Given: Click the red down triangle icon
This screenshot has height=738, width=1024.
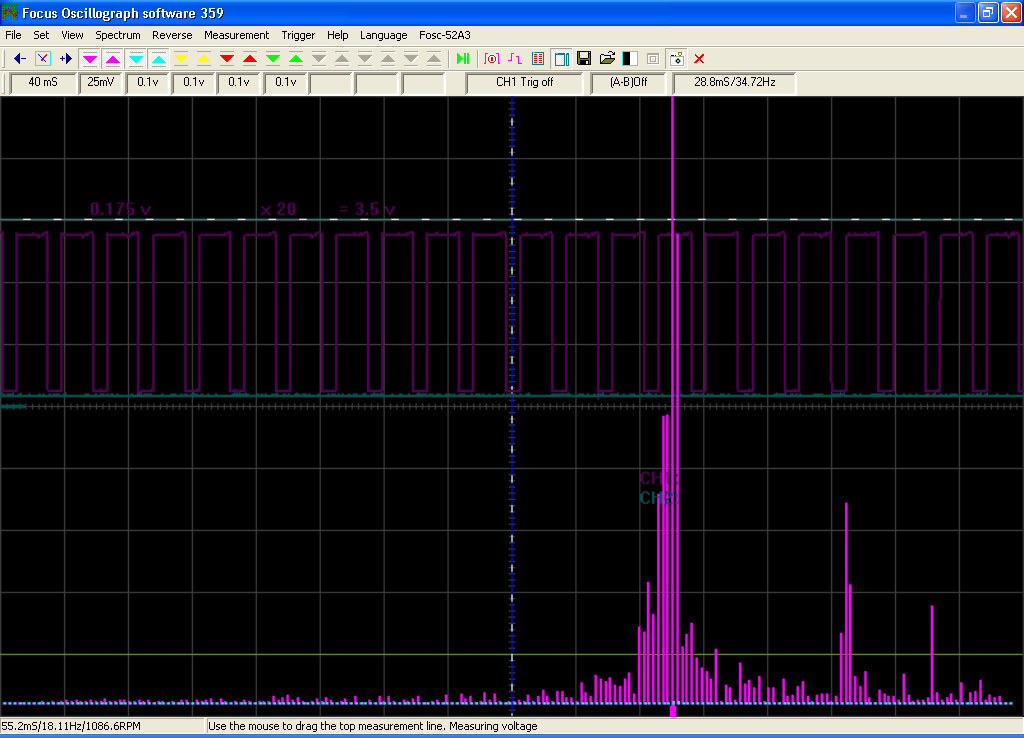Looking at the screenshot, I should click(227, 59).
